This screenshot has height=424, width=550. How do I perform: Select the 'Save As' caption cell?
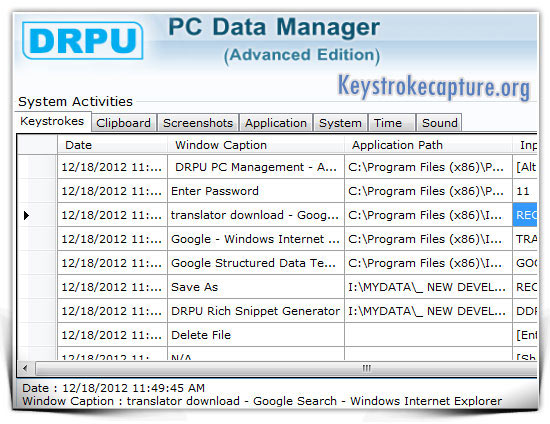[256, 287]
